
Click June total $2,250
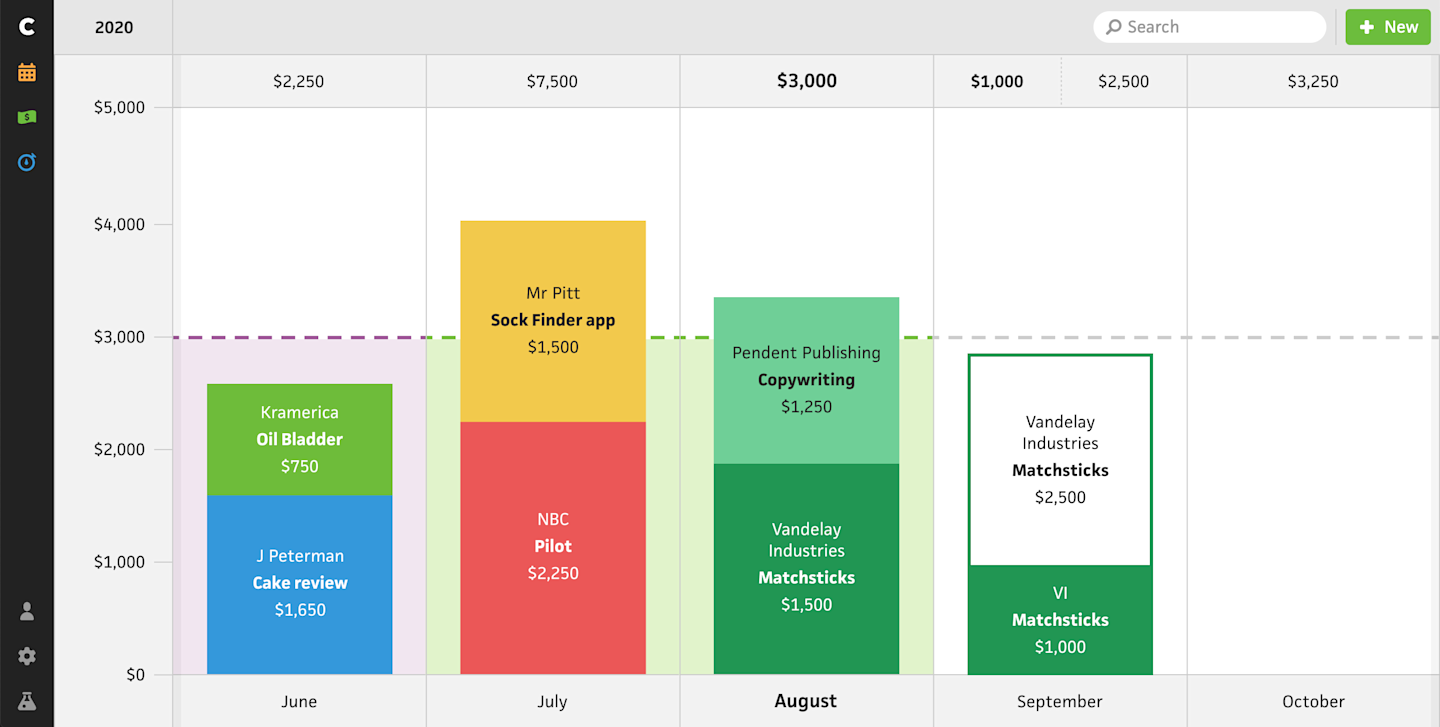click(x=299, y=81)
